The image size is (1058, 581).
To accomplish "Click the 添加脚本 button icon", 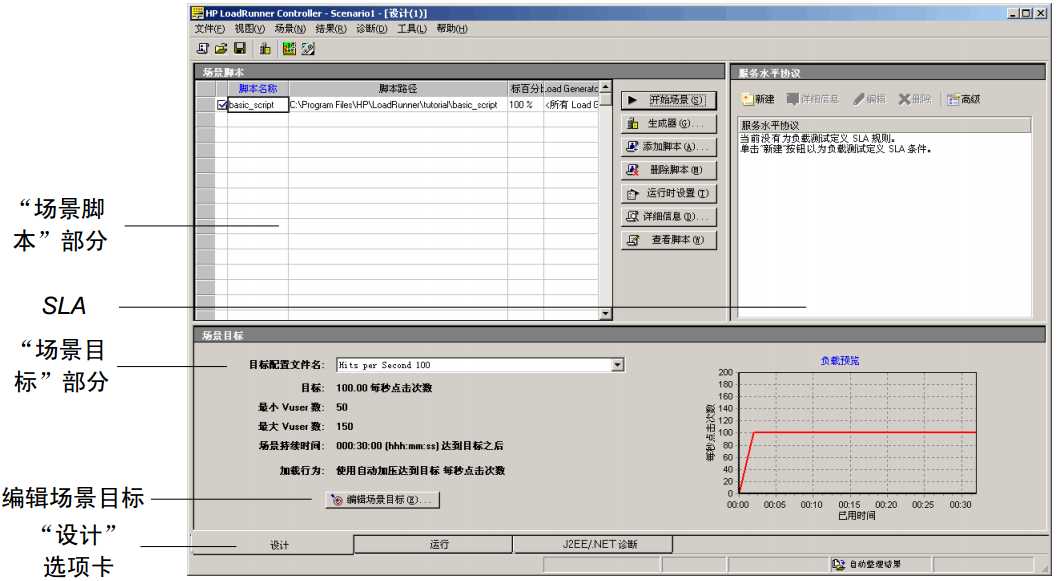I will pyautogui.click(x=632, y=146).
